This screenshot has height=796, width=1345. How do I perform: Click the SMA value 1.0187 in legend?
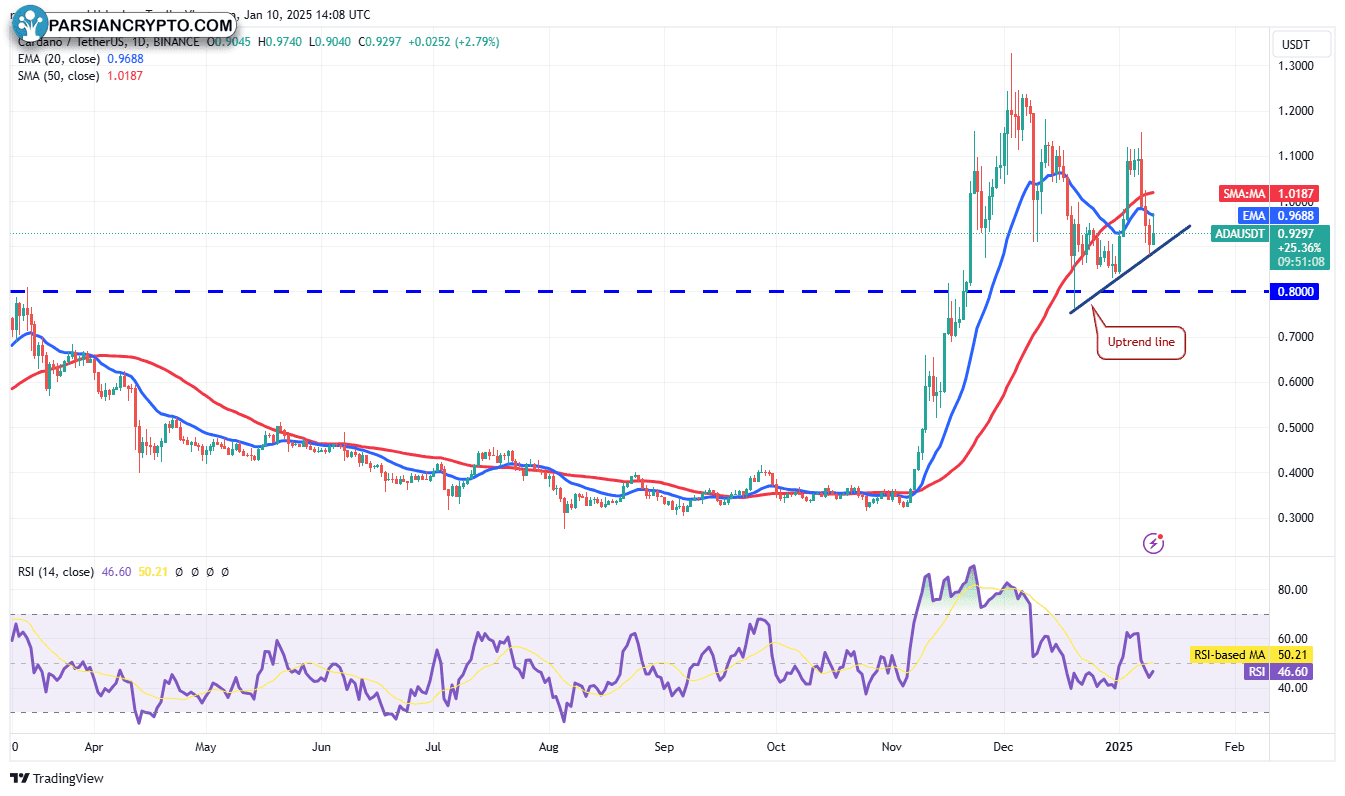click(x=123, y=76)
